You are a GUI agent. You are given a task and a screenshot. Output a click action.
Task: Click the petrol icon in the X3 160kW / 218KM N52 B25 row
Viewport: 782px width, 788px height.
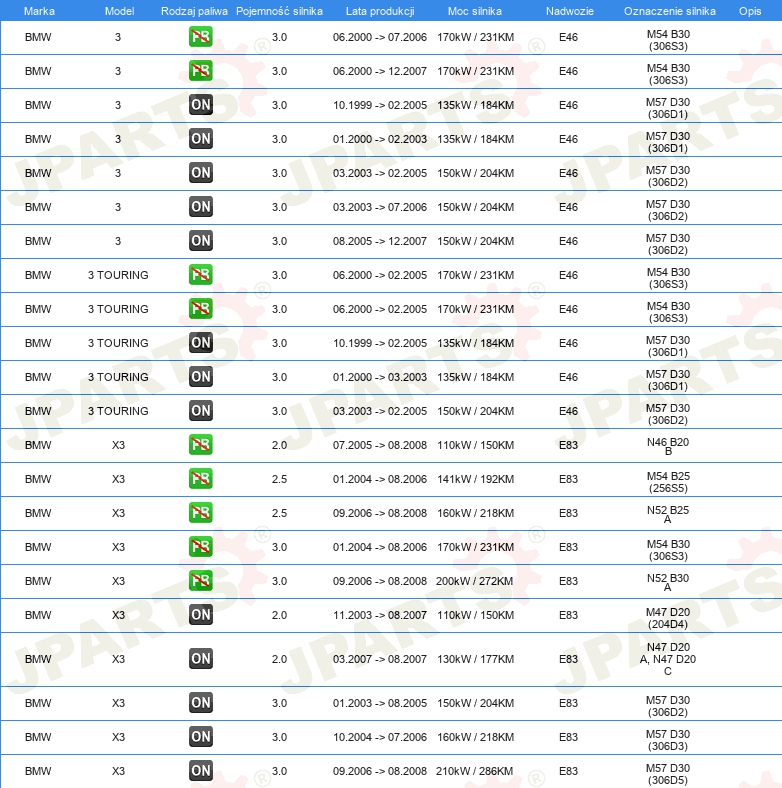tap(201, 513)
